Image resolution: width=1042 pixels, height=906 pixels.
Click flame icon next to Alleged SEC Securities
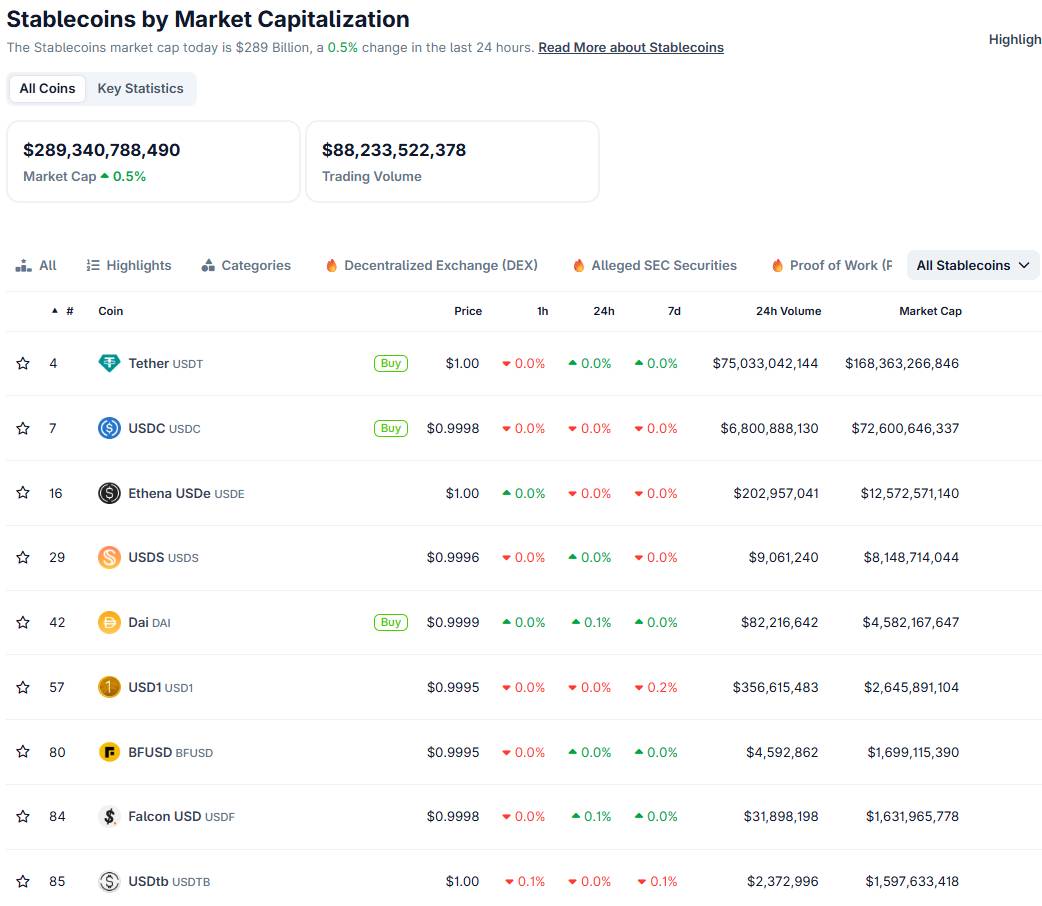[579, 265]
